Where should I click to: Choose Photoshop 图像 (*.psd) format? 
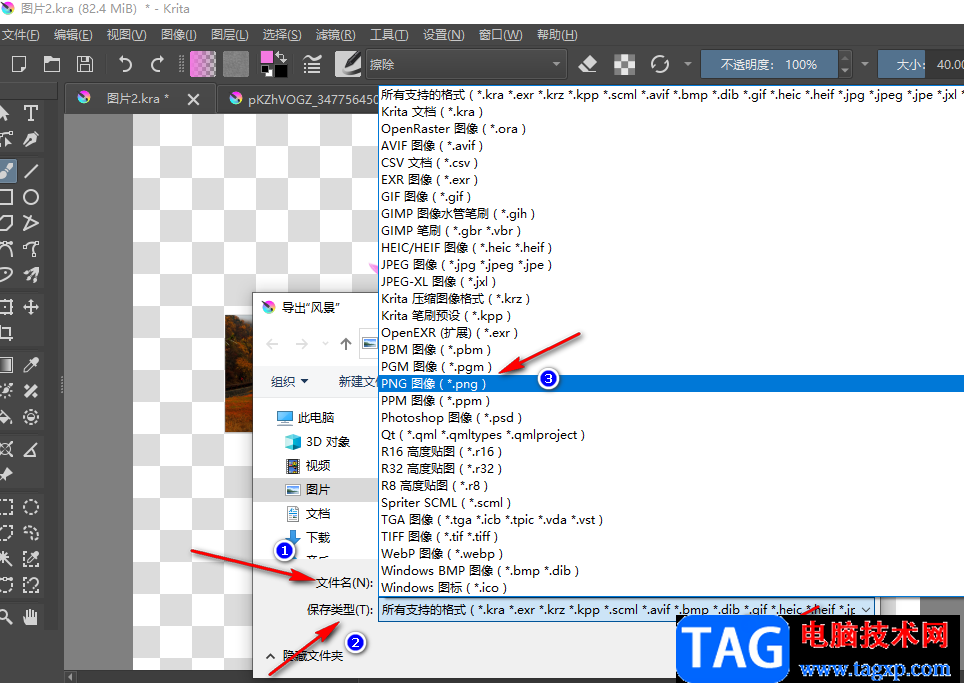671,418
